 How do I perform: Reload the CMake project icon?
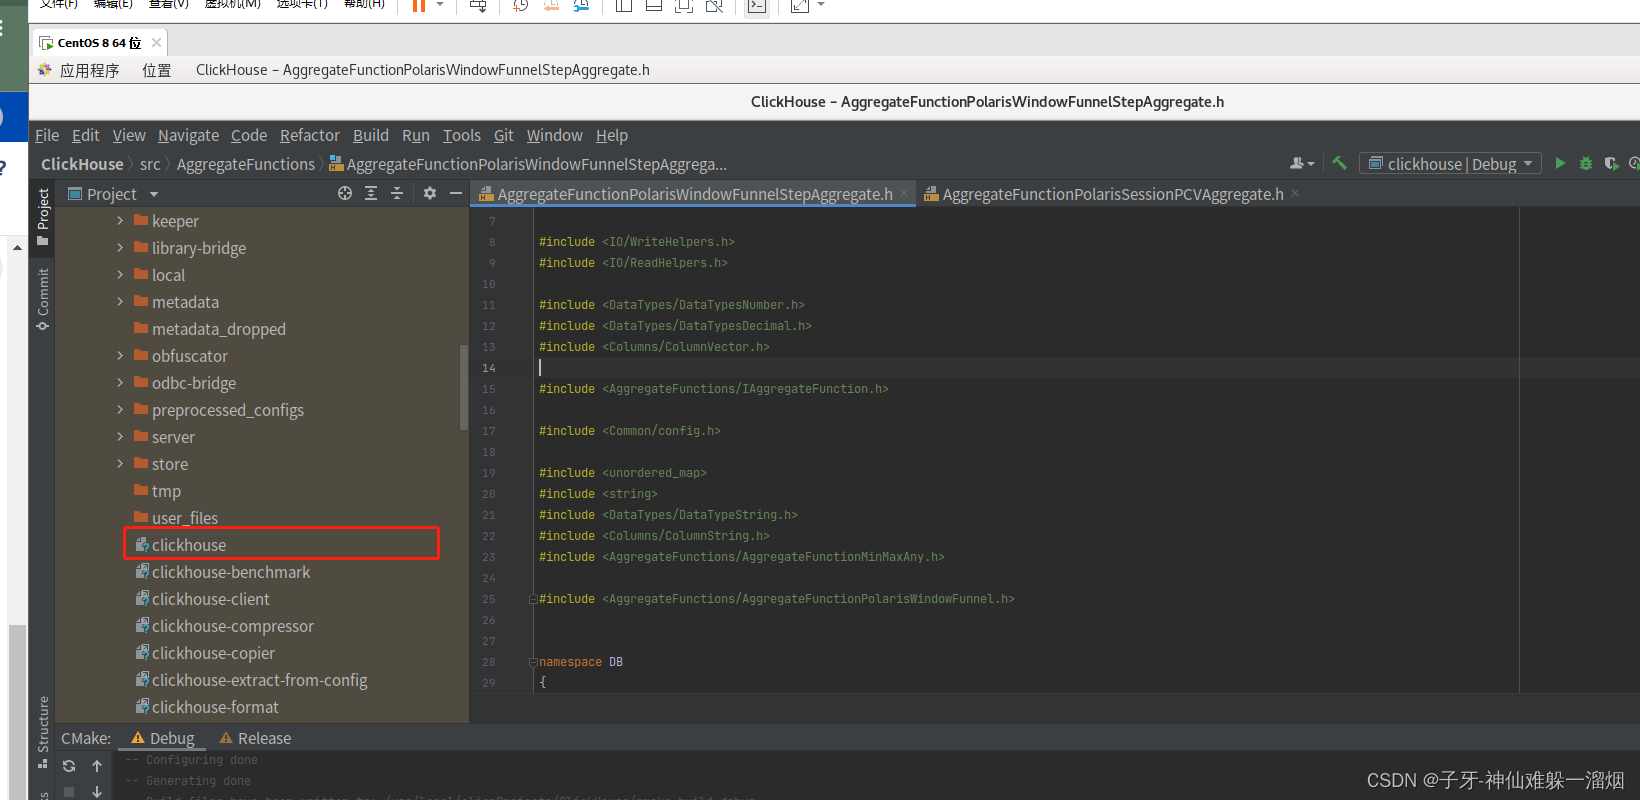[x=69, y=766]
